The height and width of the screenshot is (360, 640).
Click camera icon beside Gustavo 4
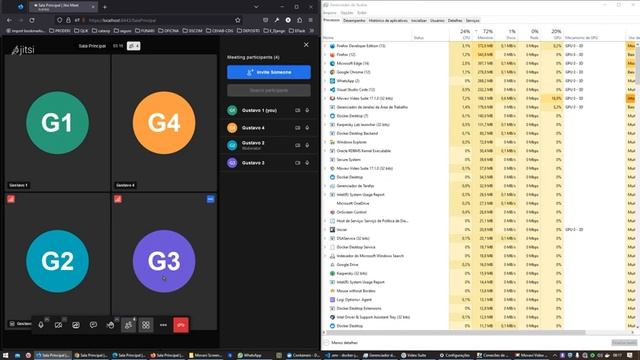click(298, 128)
